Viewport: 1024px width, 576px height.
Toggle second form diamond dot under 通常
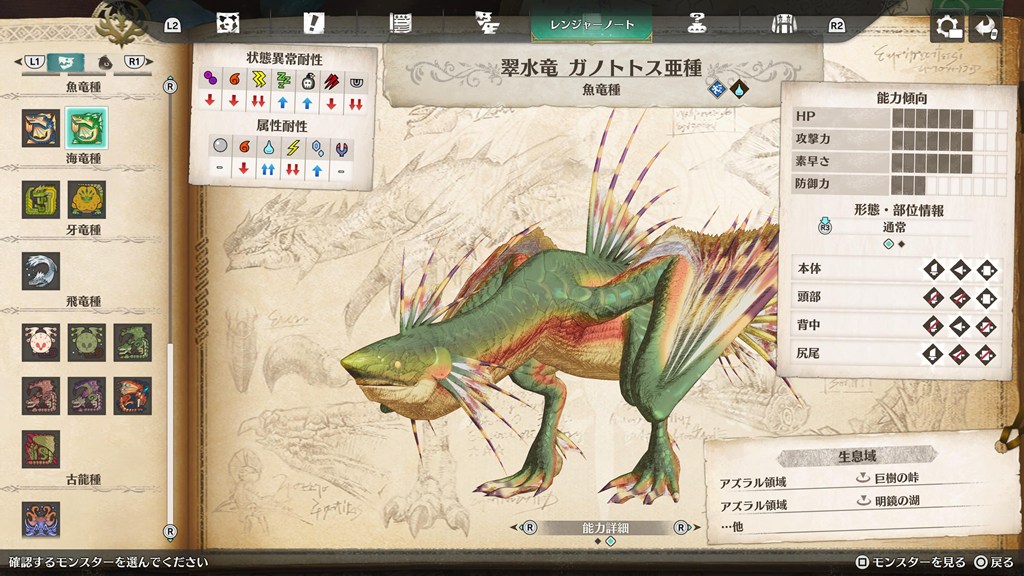(902, 244)
